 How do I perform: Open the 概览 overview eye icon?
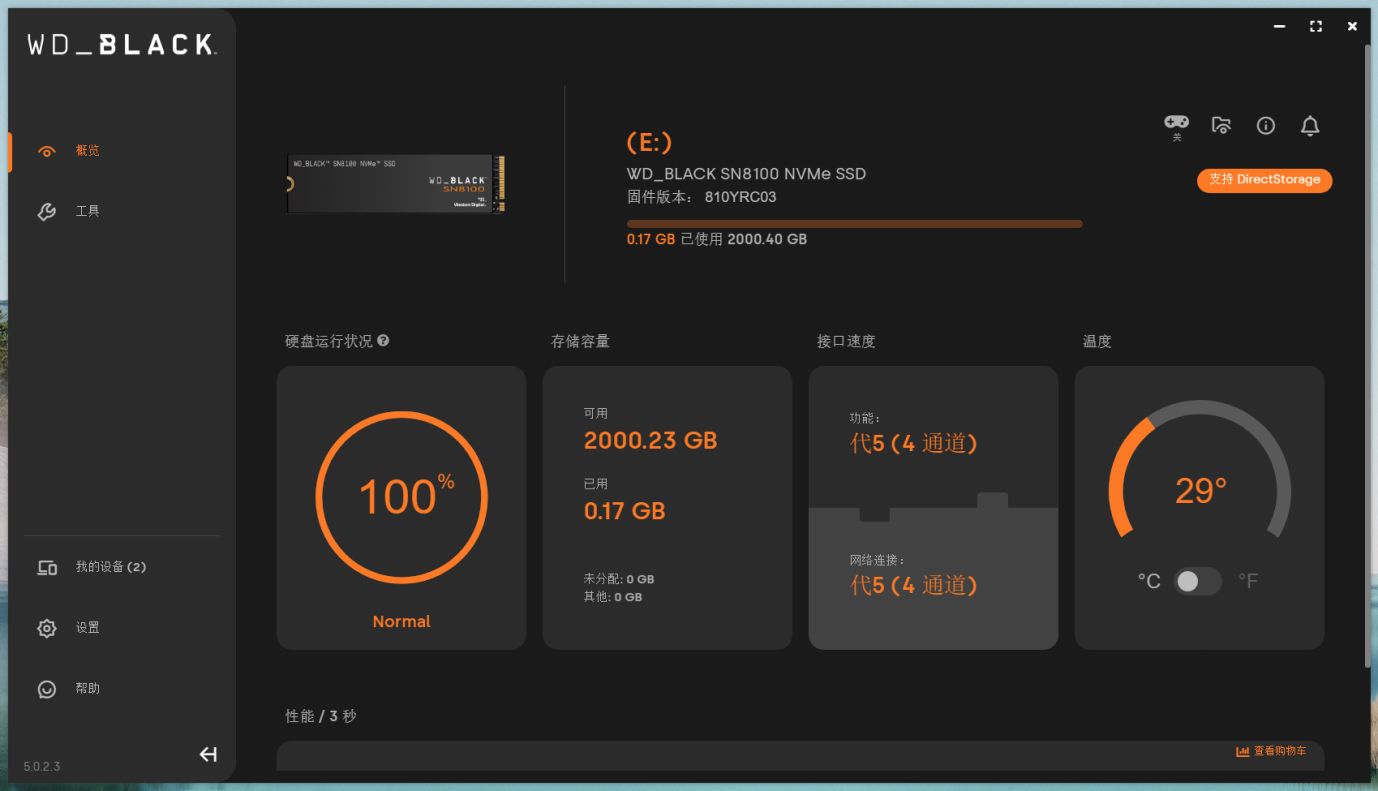46,152
